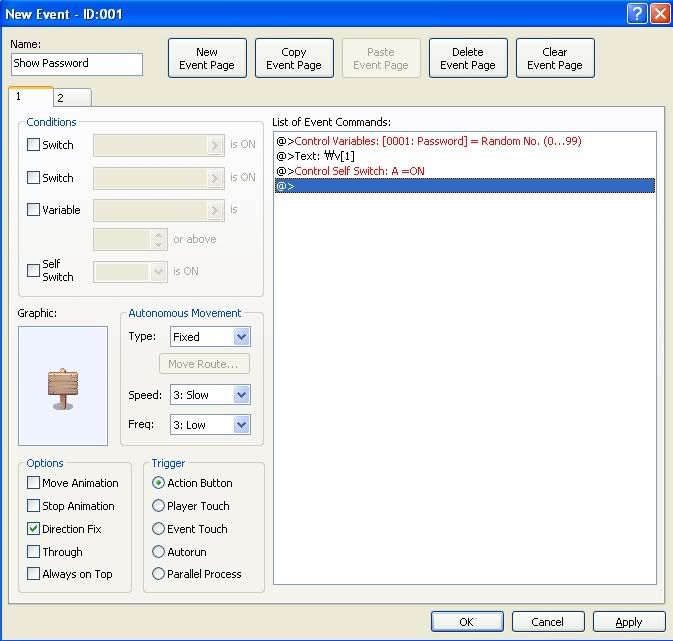Viewport: 673px width, 641px height.
Task: Select the Player Touch trigger
Action: pos(158,506)
